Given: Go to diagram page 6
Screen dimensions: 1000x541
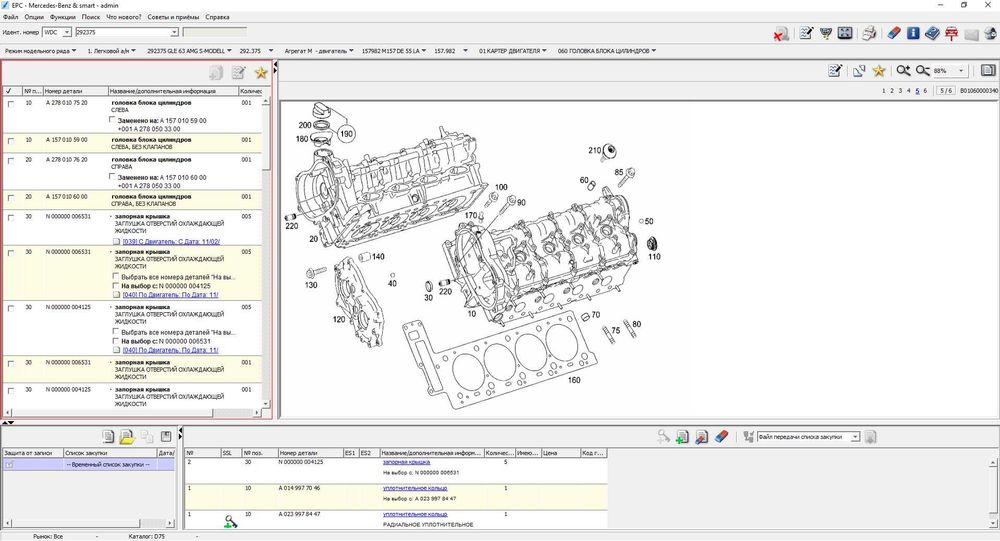Looking at the screenshot, I should (x=925, y=91).
